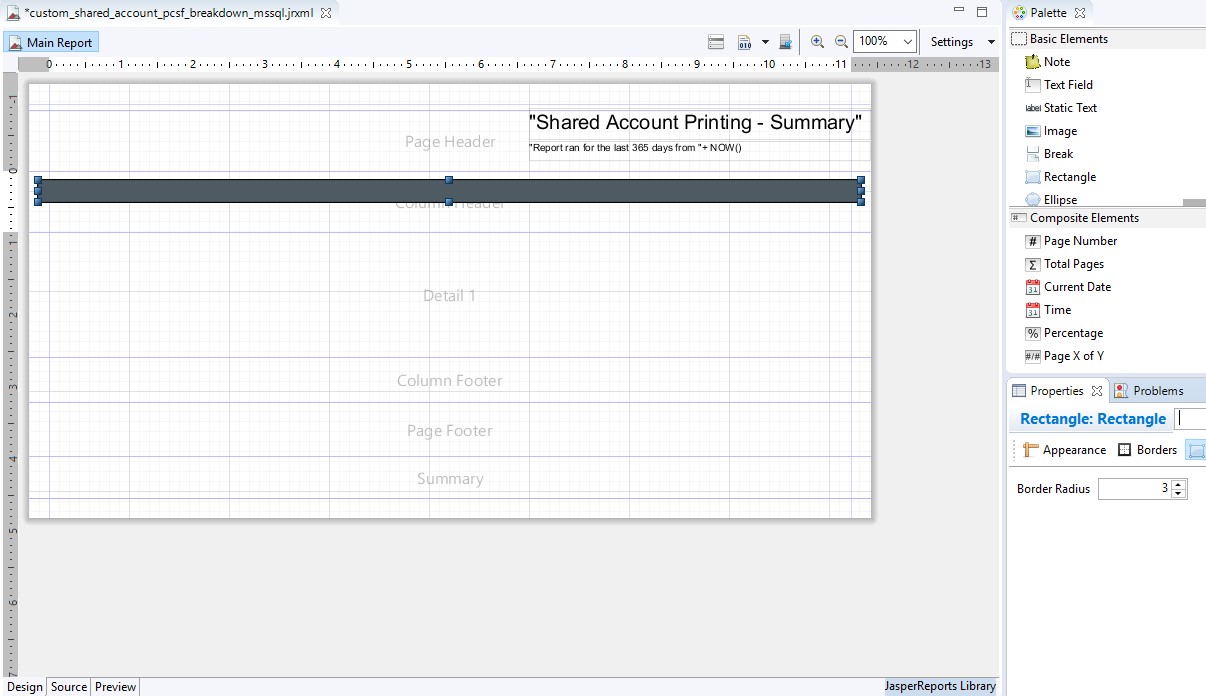This screenshot has width=1206, height=696.
Task: Collapse the Composite Elements palette group
Action: (1108, 218)
